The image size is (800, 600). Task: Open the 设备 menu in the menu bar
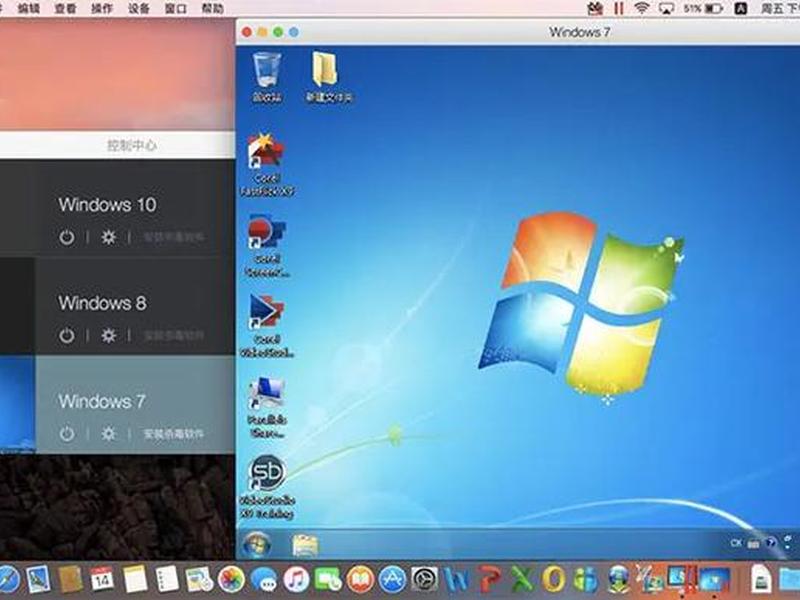click(x=139, y=8)
